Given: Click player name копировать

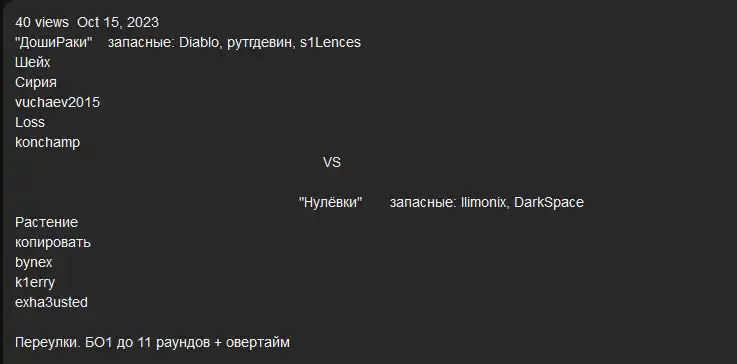Looking at the screenshot, I should (x=53, y=243).
